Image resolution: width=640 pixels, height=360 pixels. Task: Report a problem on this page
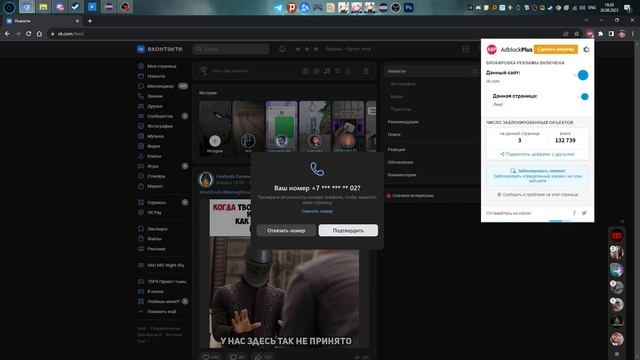click(537, 195)
